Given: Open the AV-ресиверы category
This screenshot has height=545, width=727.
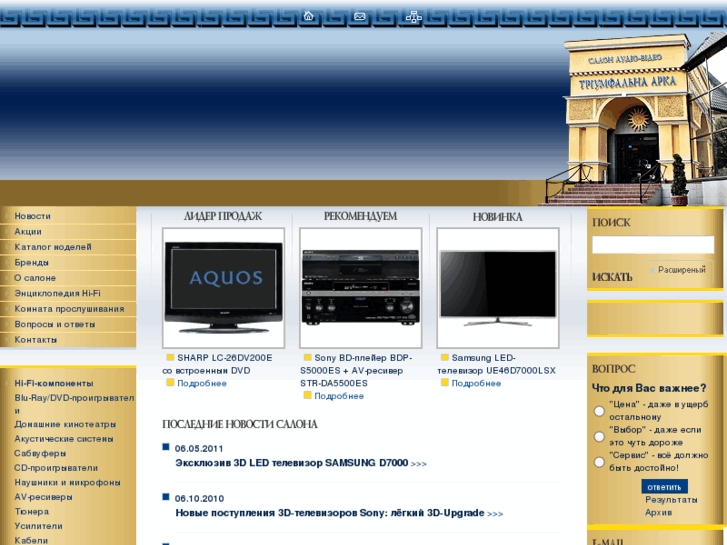Looking at the screenshot, I should pyautogui.click(x=44, y=497).
